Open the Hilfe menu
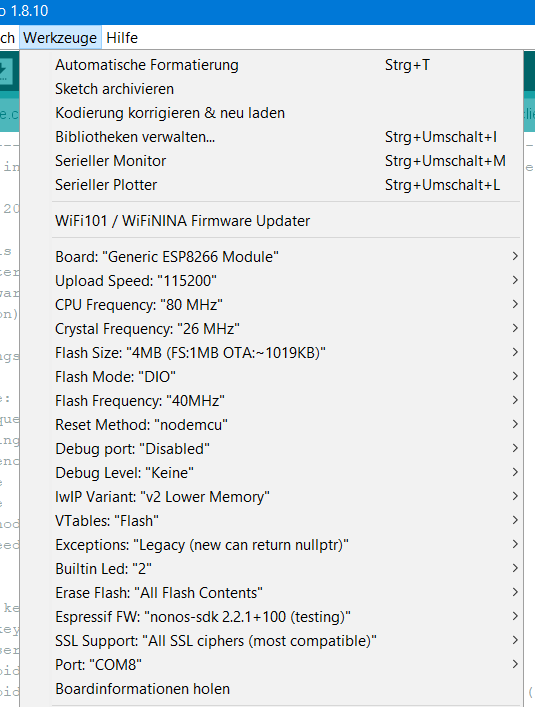This screenshot has height=707, width=535. click(122, 38)
